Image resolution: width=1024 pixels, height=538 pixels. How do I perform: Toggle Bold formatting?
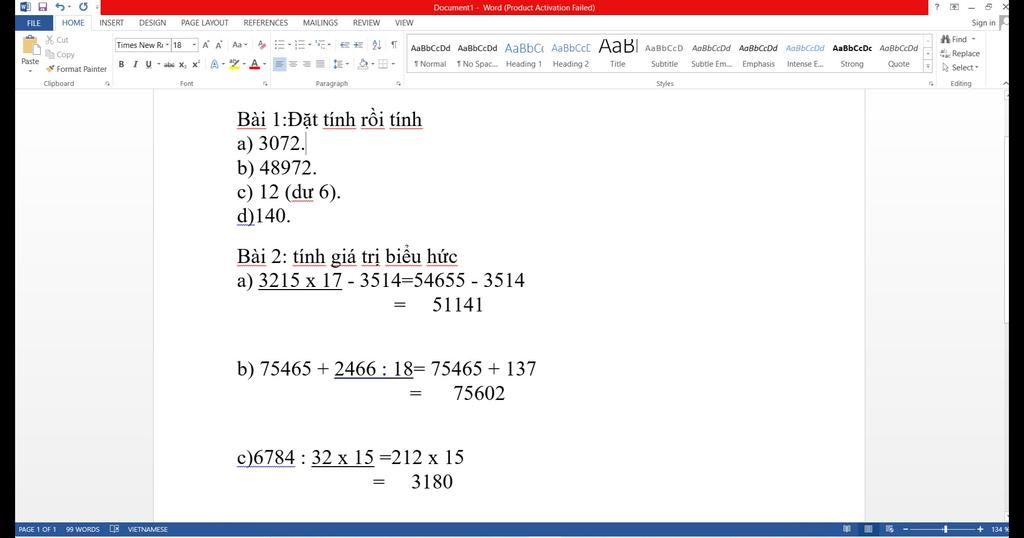[121, 64]
